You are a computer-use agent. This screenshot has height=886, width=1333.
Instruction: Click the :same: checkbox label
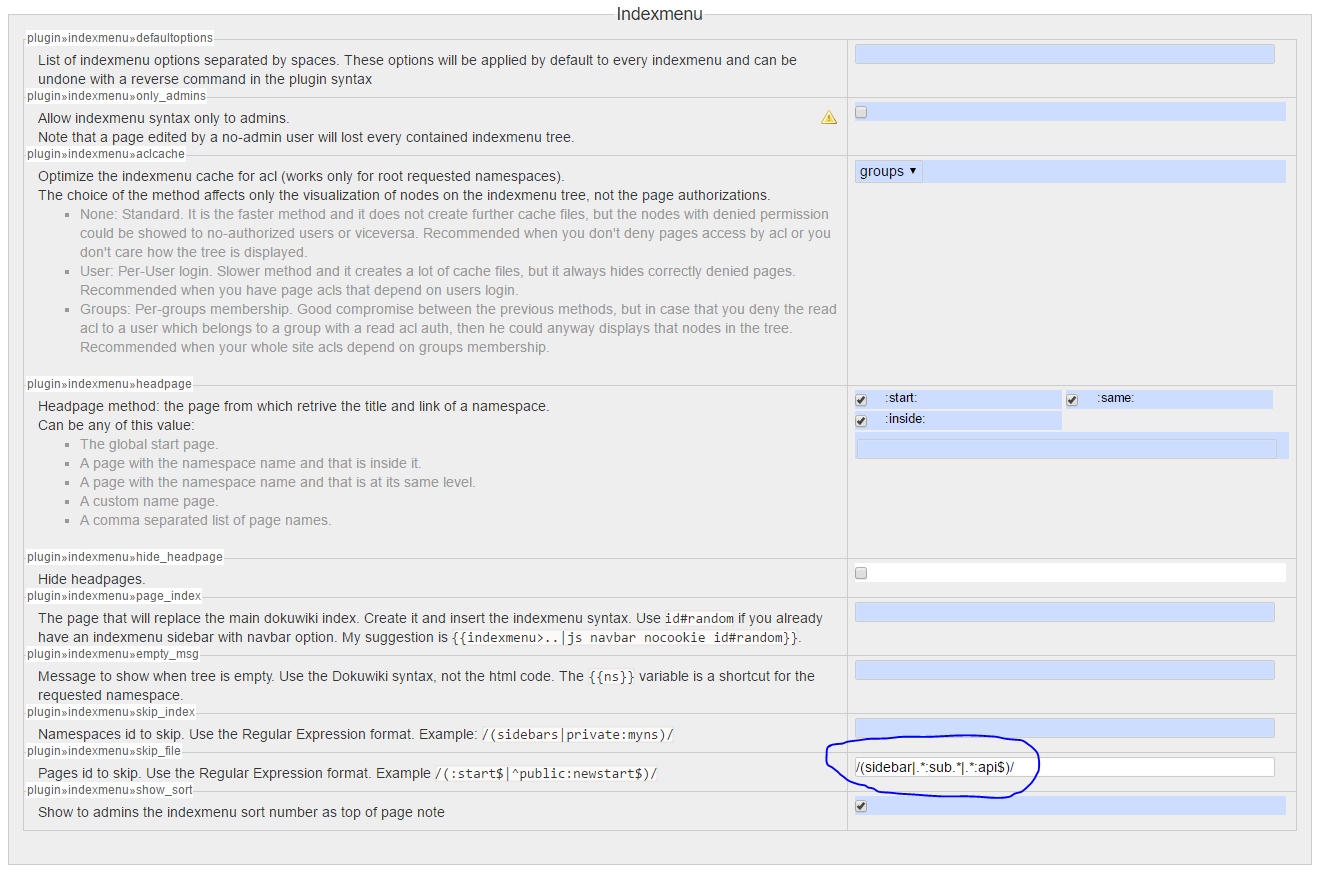pos(1115,399)
